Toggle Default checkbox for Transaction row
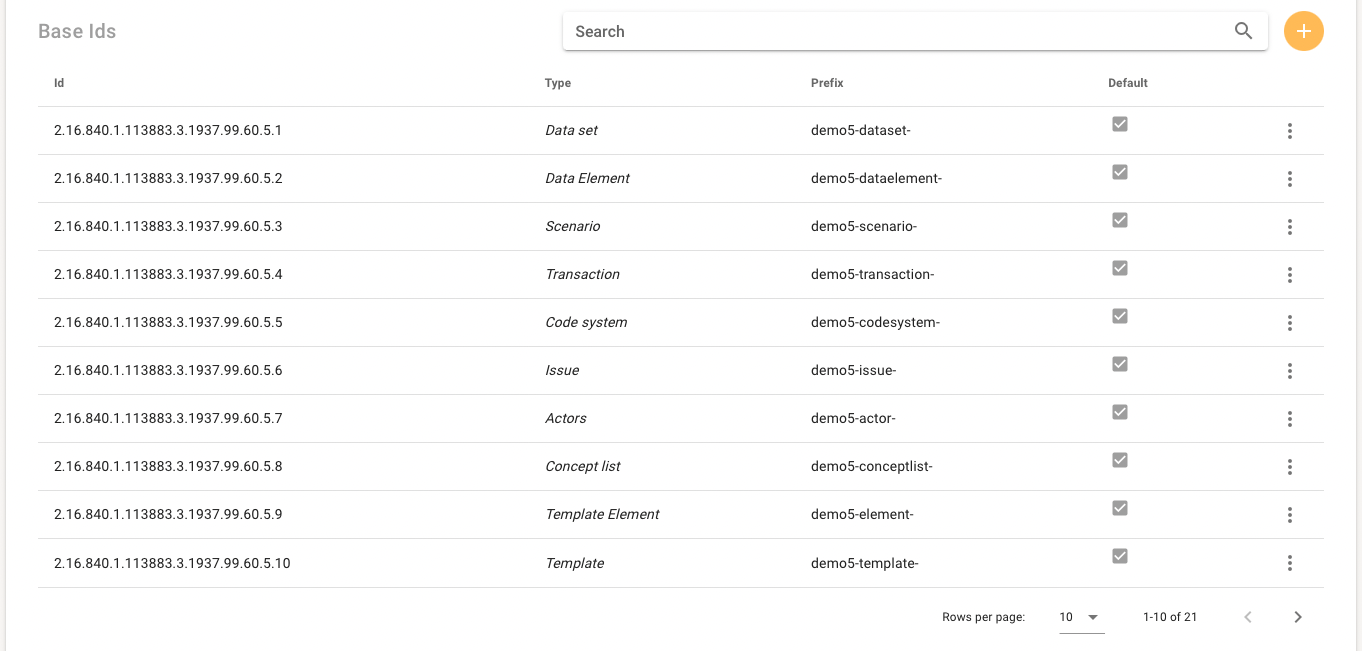This screenshot has height=651, width=1362. (x=1120, y=268)
